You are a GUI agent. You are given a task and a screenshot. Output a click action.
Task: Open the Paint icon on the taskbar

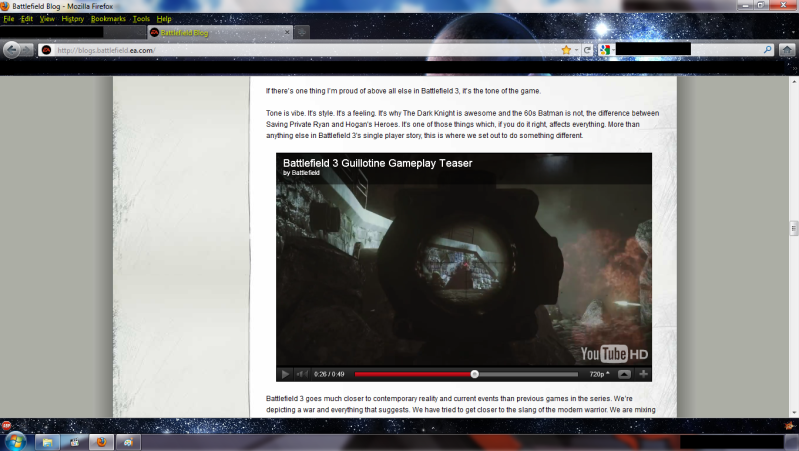(128, 442)
